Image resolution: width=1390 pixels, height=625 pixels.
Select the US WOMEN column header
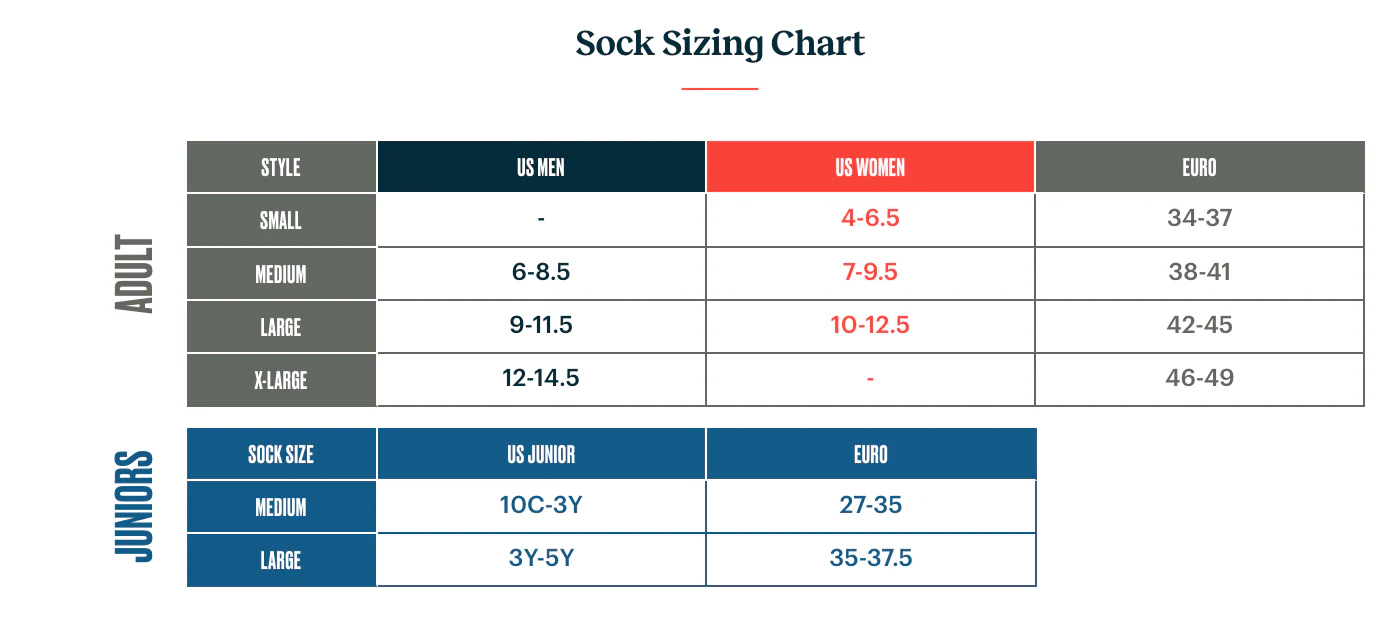(x=870, y=167)
